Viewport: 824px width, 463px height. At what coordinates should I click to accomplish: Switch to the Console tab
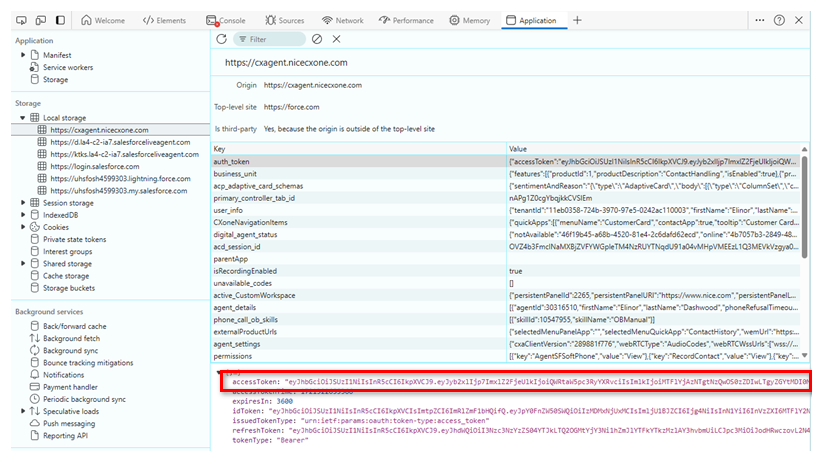pos(226,20)
